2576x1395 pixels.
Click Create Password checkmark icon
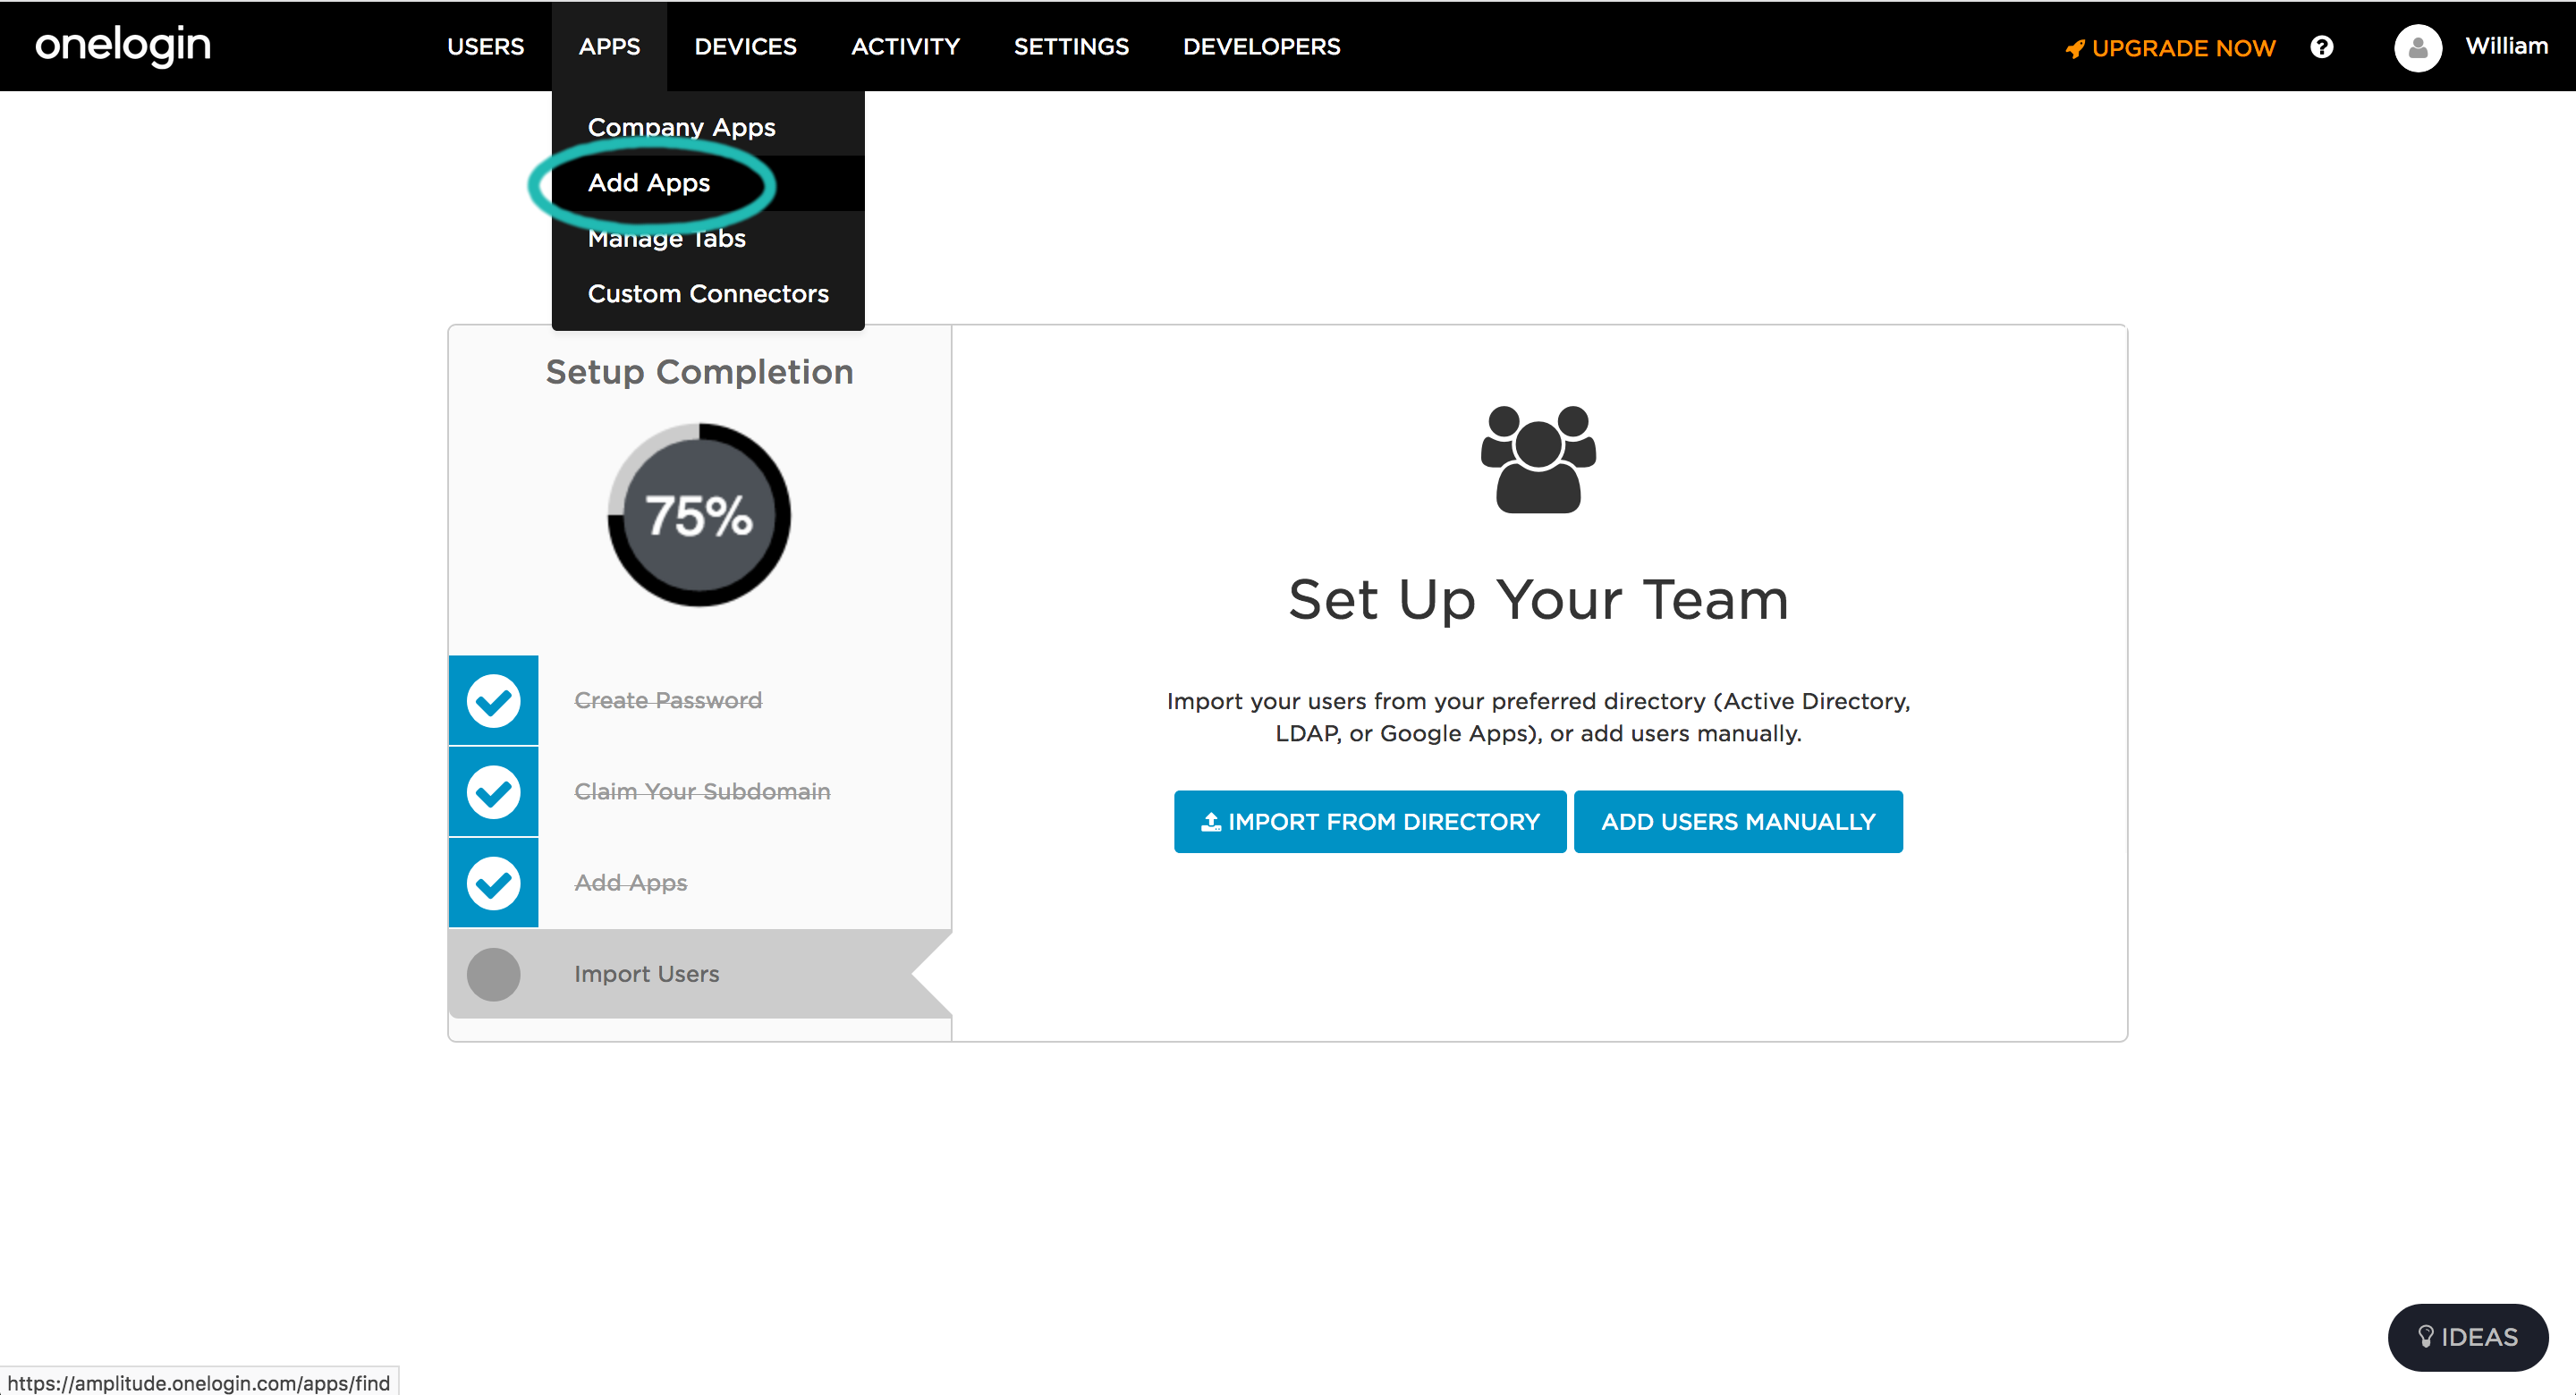493,700
